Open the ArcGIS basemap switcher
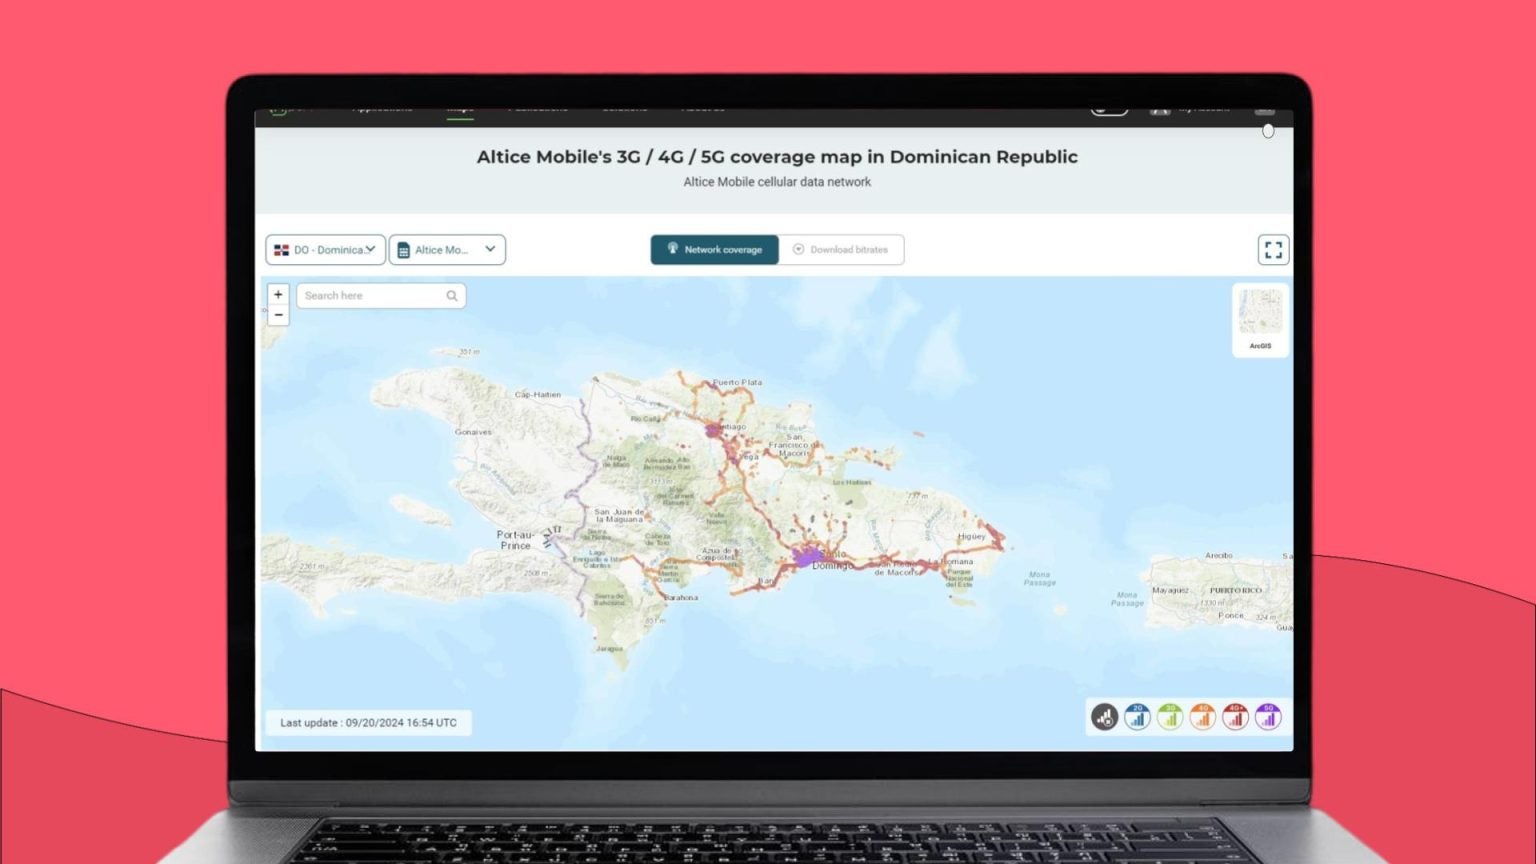 [1259, 318]
